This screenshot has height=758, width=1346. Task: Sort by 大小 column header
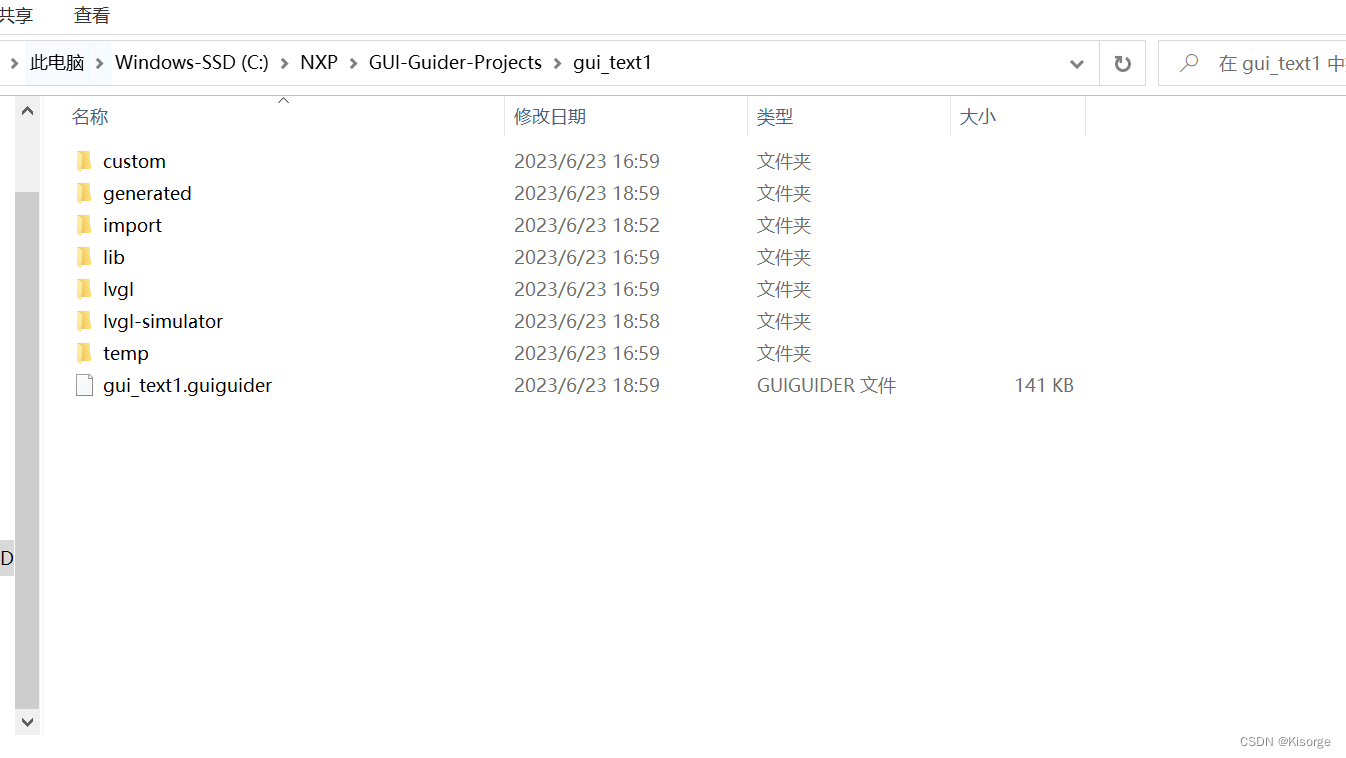(978, 117)
